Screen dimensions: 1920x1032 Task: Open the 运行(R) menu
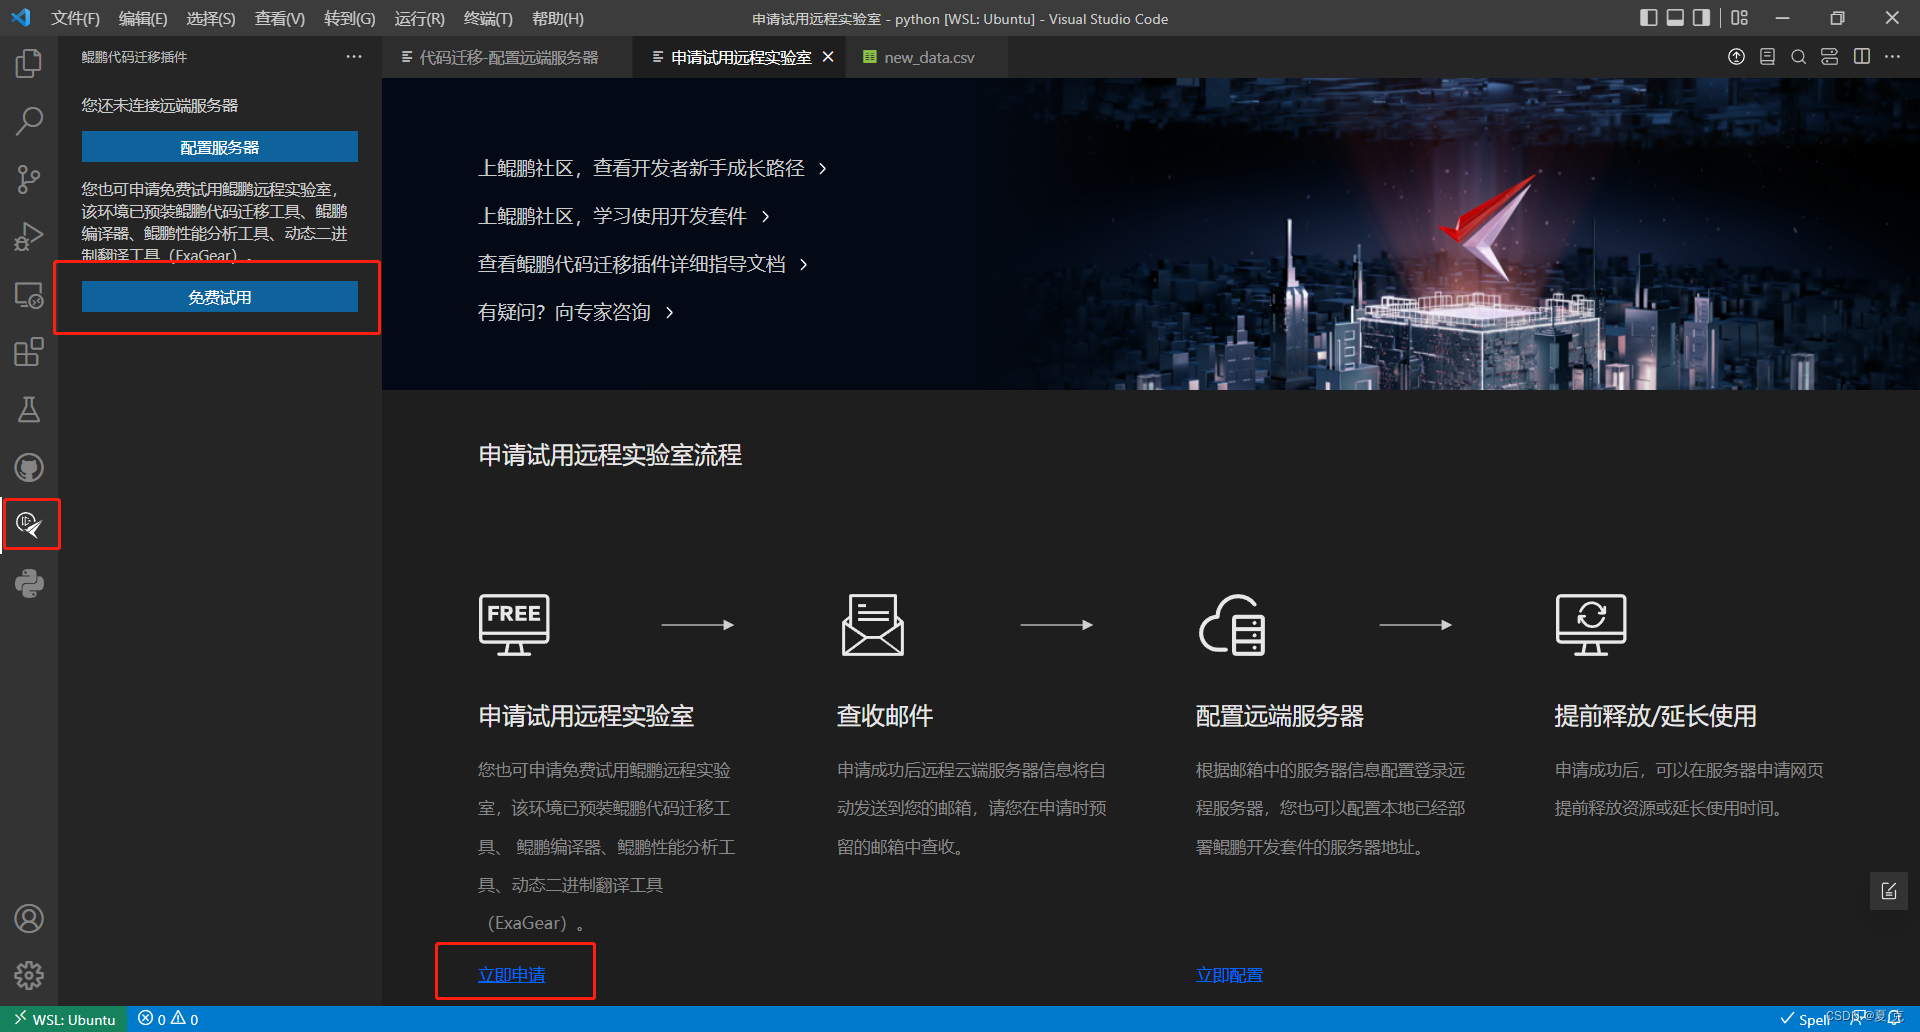pos(419,18)
